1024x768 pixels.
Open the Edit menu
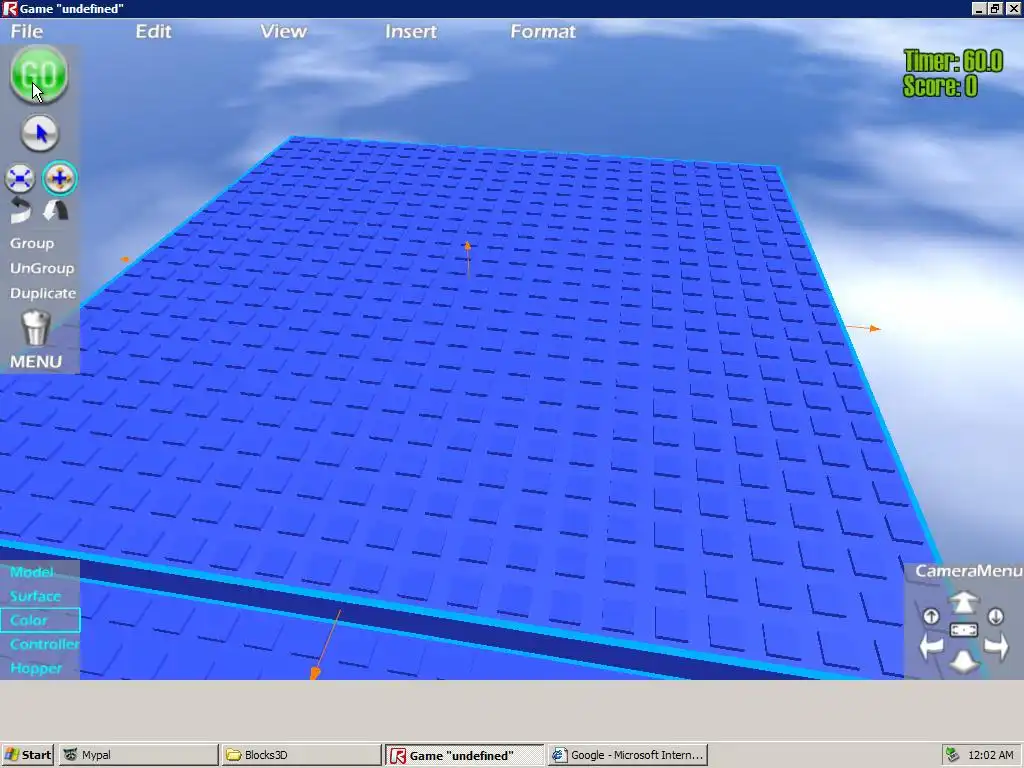pyautogui.click(x=153, y=31)
